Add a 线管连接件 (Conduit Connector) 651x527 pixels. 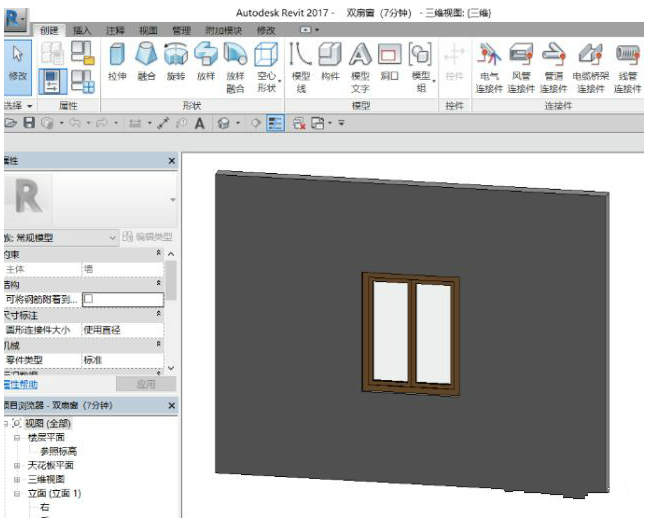[627, 68]
